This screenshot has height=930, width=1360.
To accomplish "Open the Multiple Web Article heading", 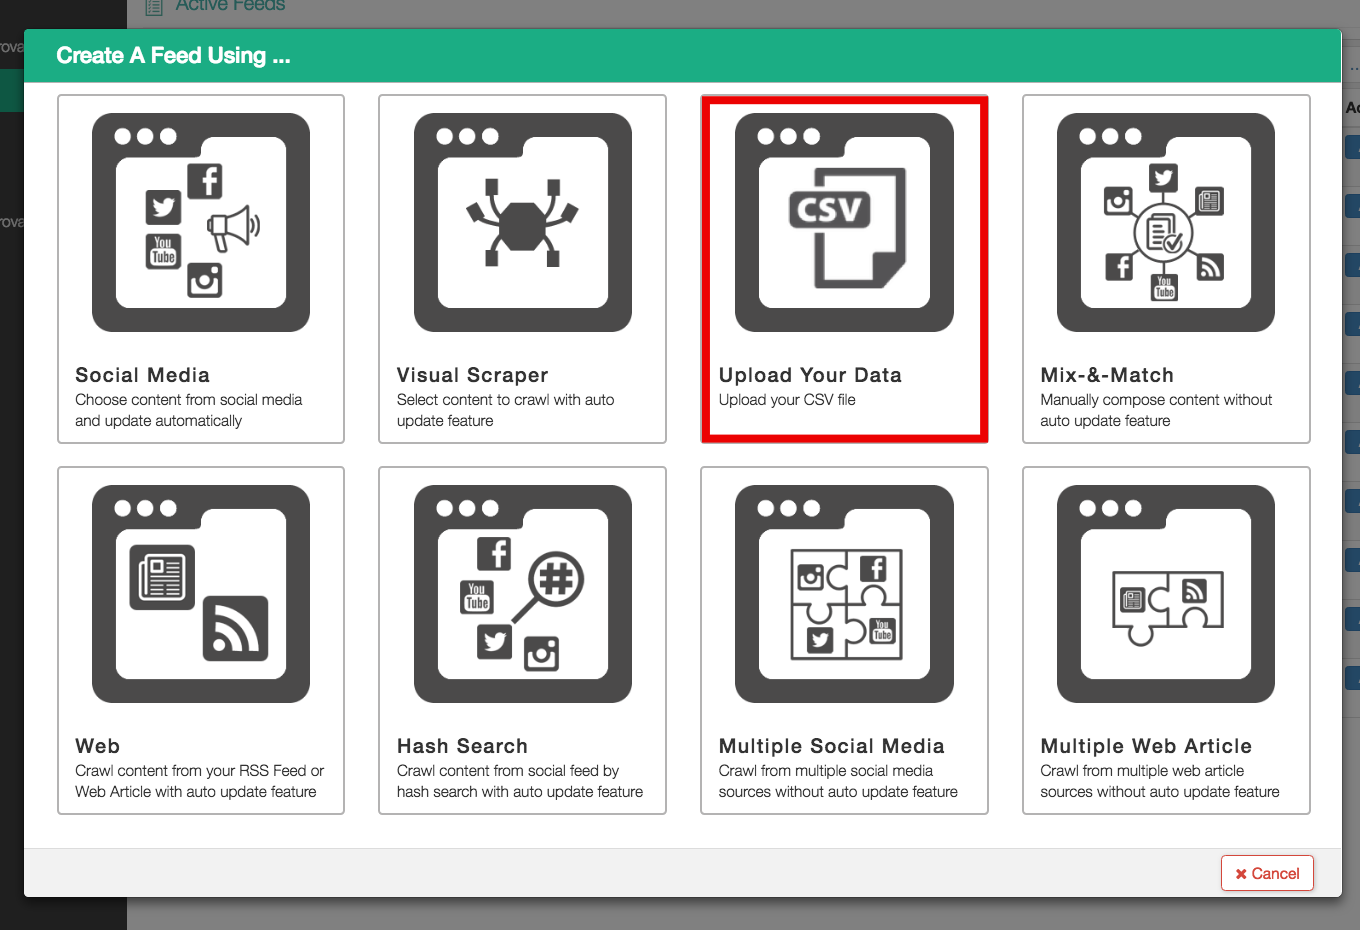I will [x=1146, y=746].
